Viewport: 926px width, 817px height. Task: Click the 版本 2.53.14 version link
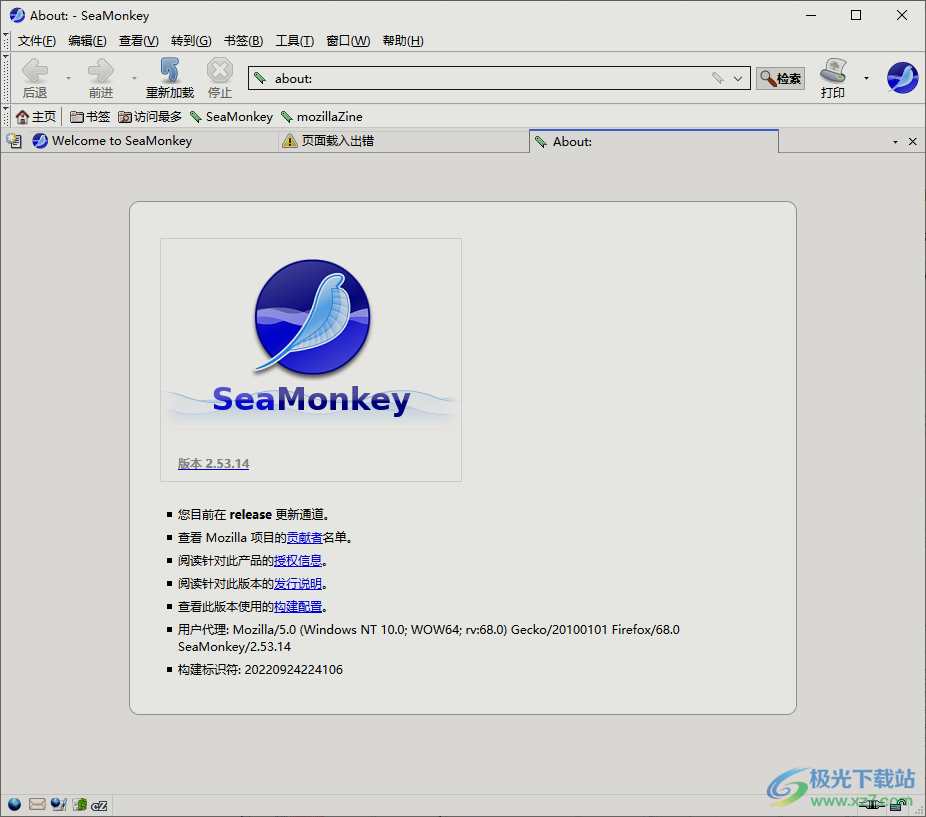213,464
